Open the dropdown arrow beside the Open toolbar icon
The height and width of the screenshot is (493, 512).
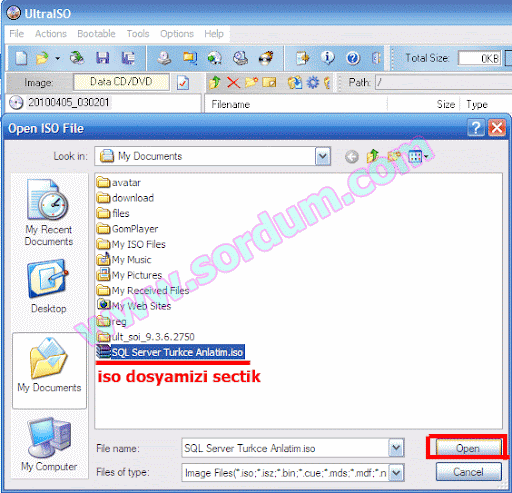click(x=57, y=59)
